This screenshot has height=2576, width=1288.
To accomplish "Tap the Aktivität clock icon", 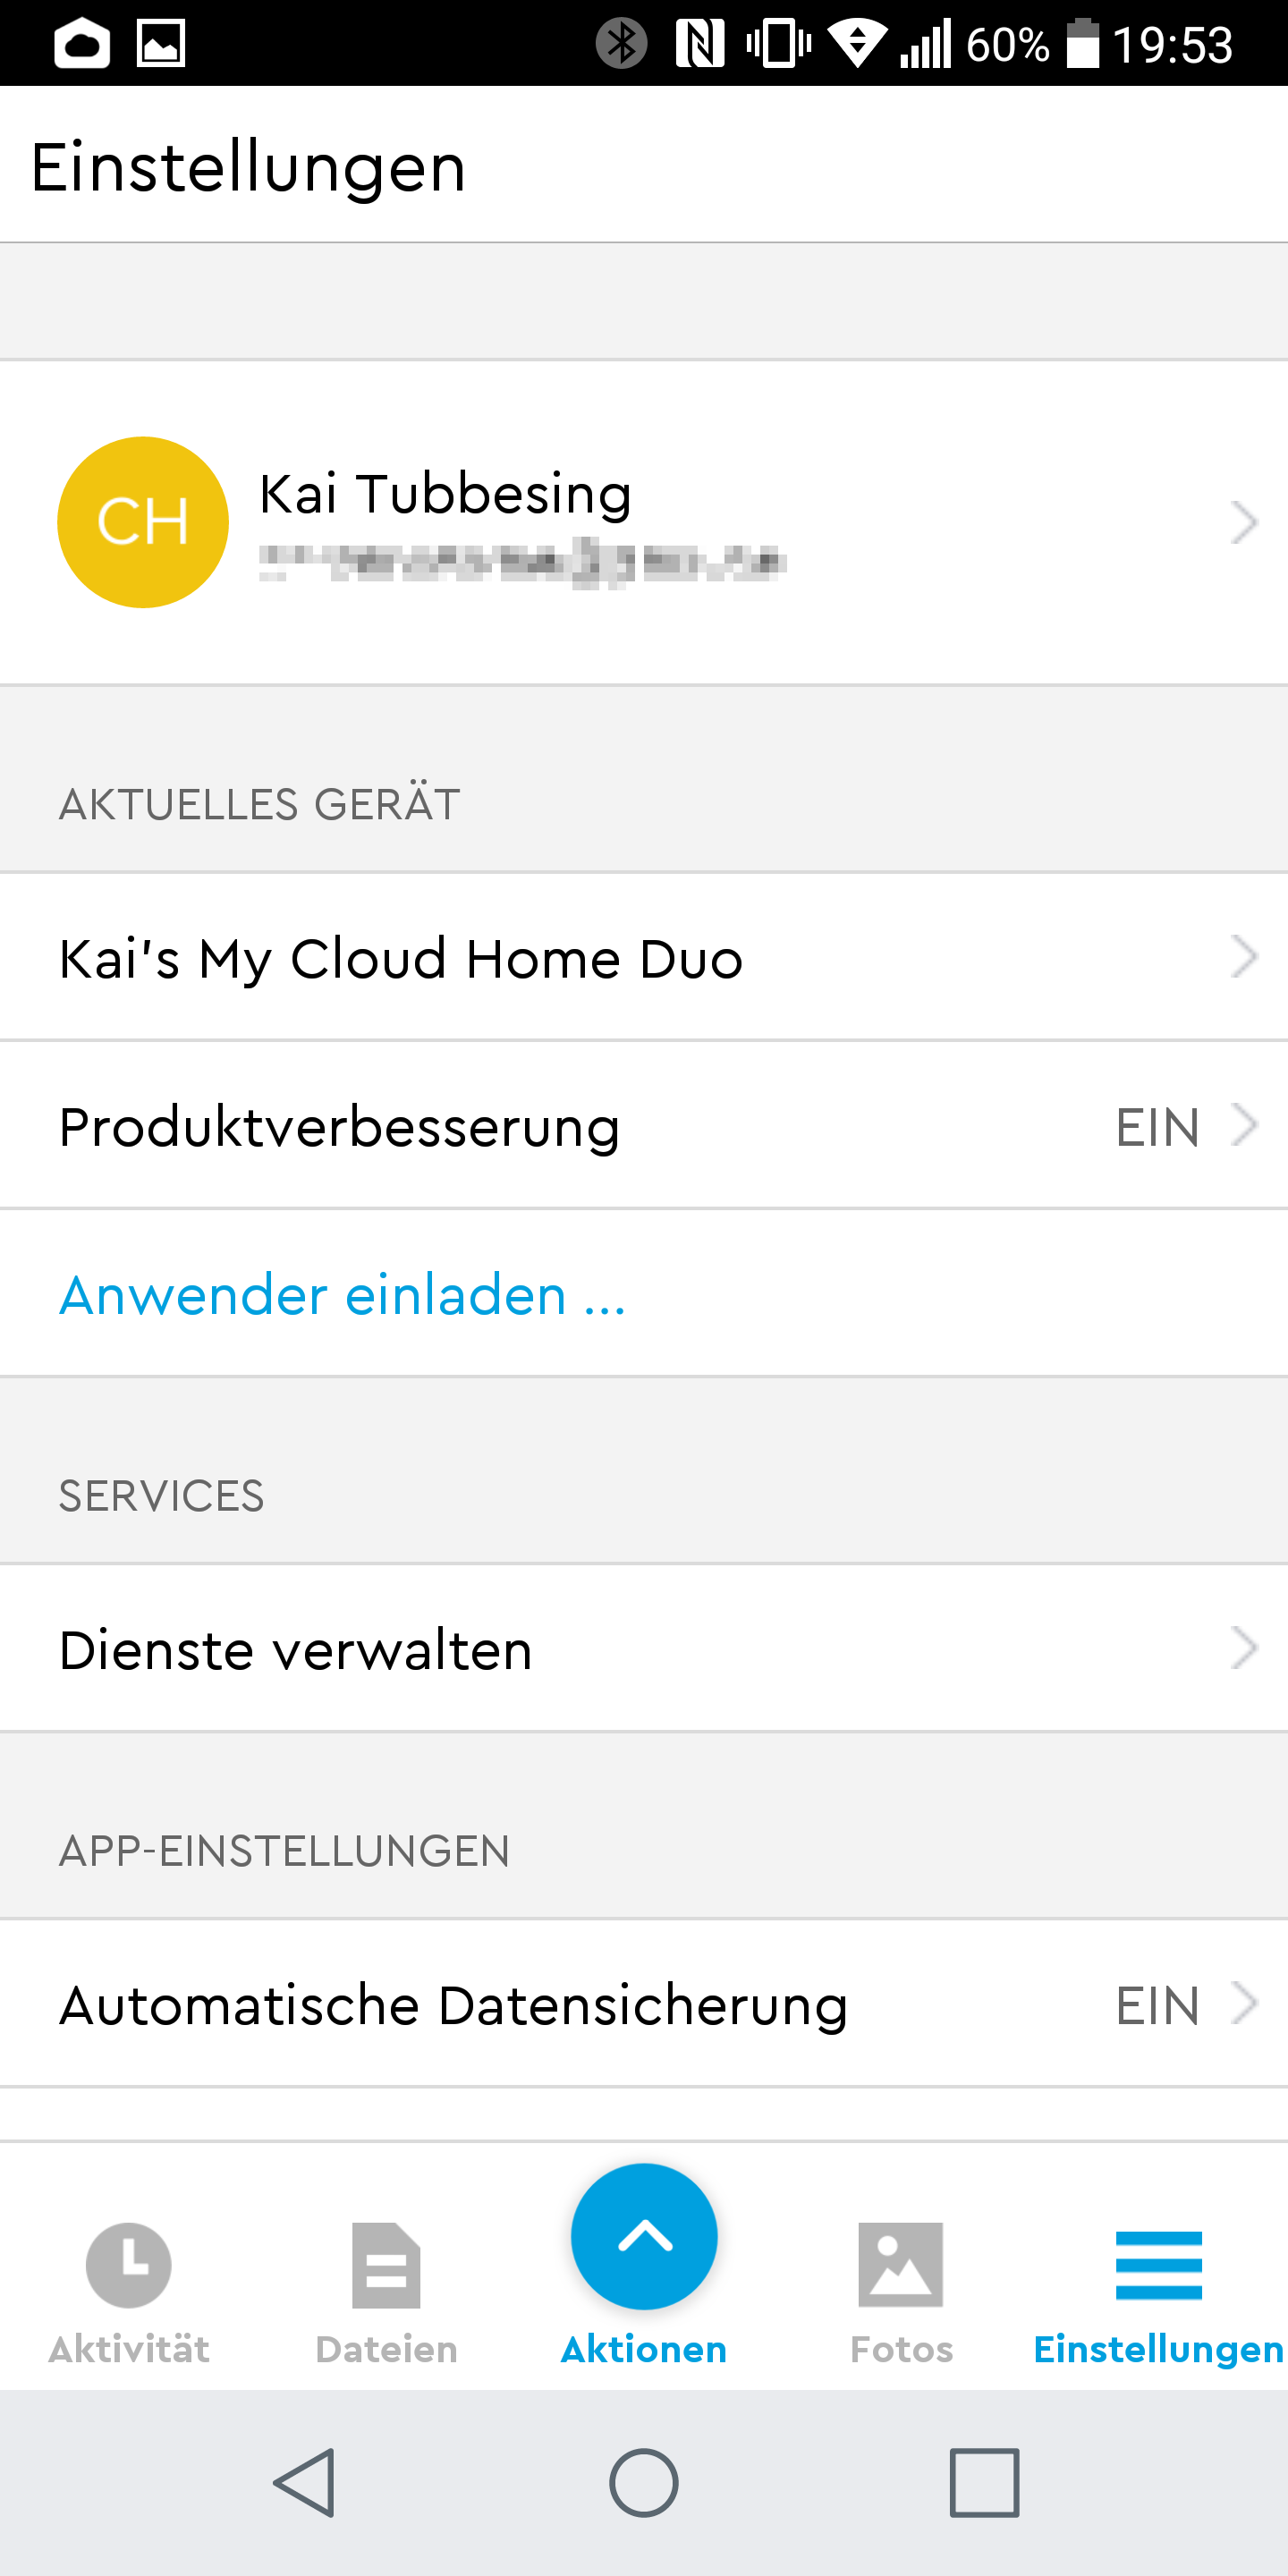I will 129,2264.
